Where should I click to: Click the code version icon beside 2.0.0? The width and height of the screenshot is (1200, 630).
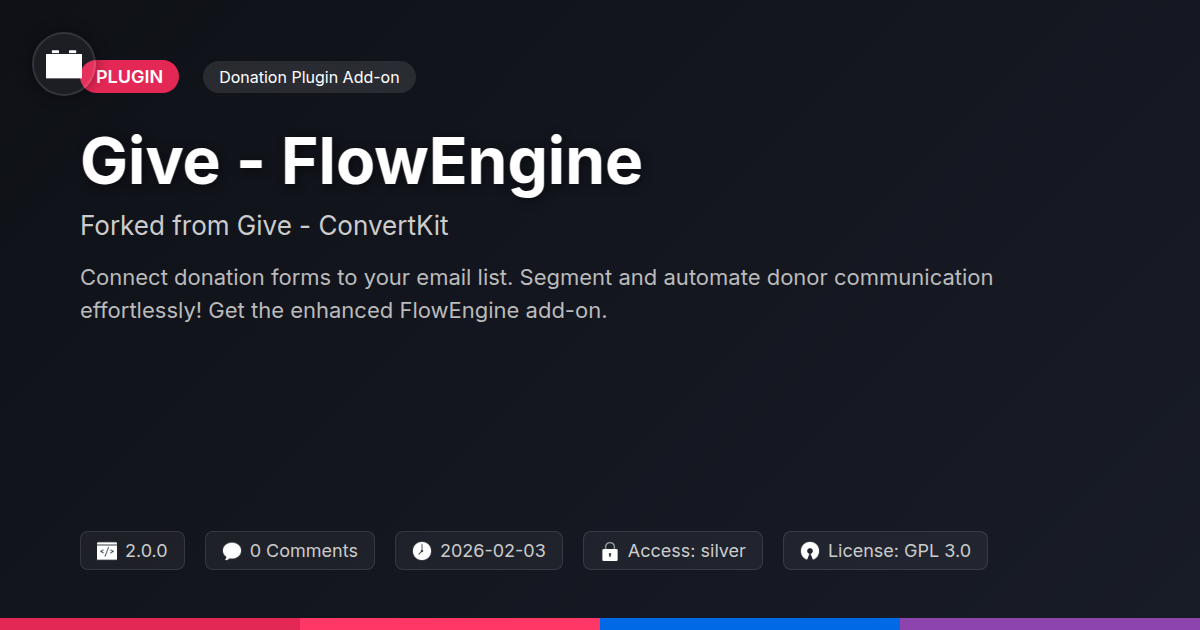[107, 551]
